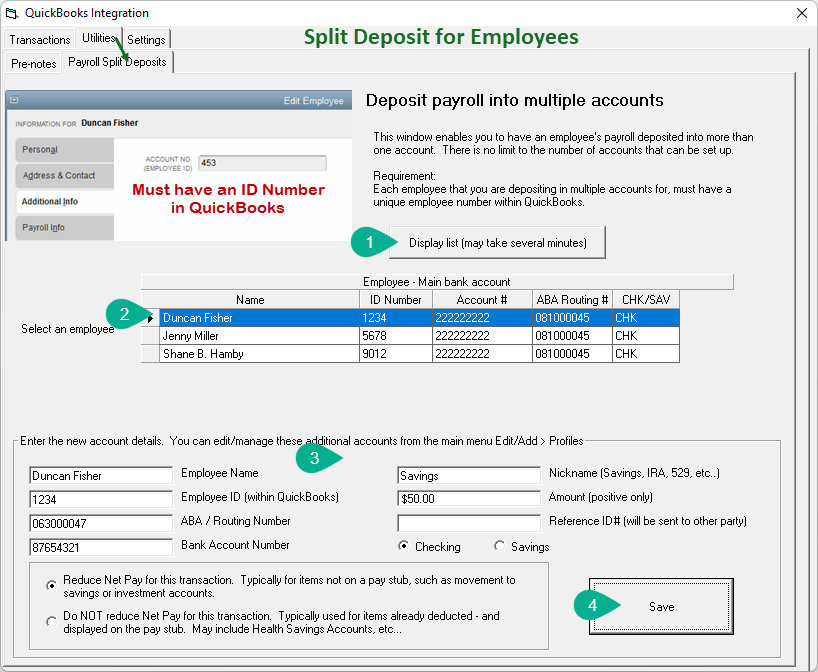Choose Do NOT reduce Net Pay option

(x=51, y=621)
